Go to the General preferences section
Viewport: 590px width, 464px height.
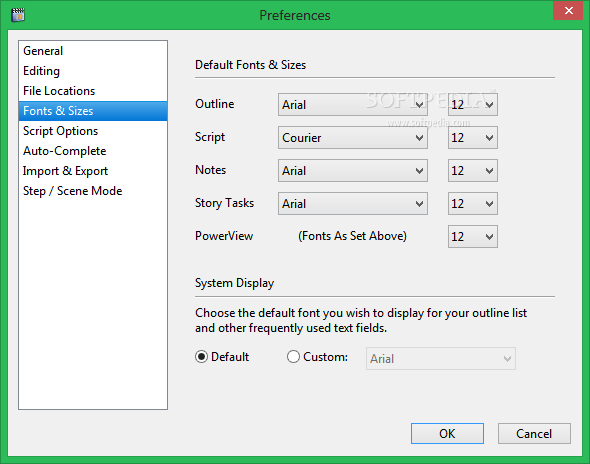93,51
